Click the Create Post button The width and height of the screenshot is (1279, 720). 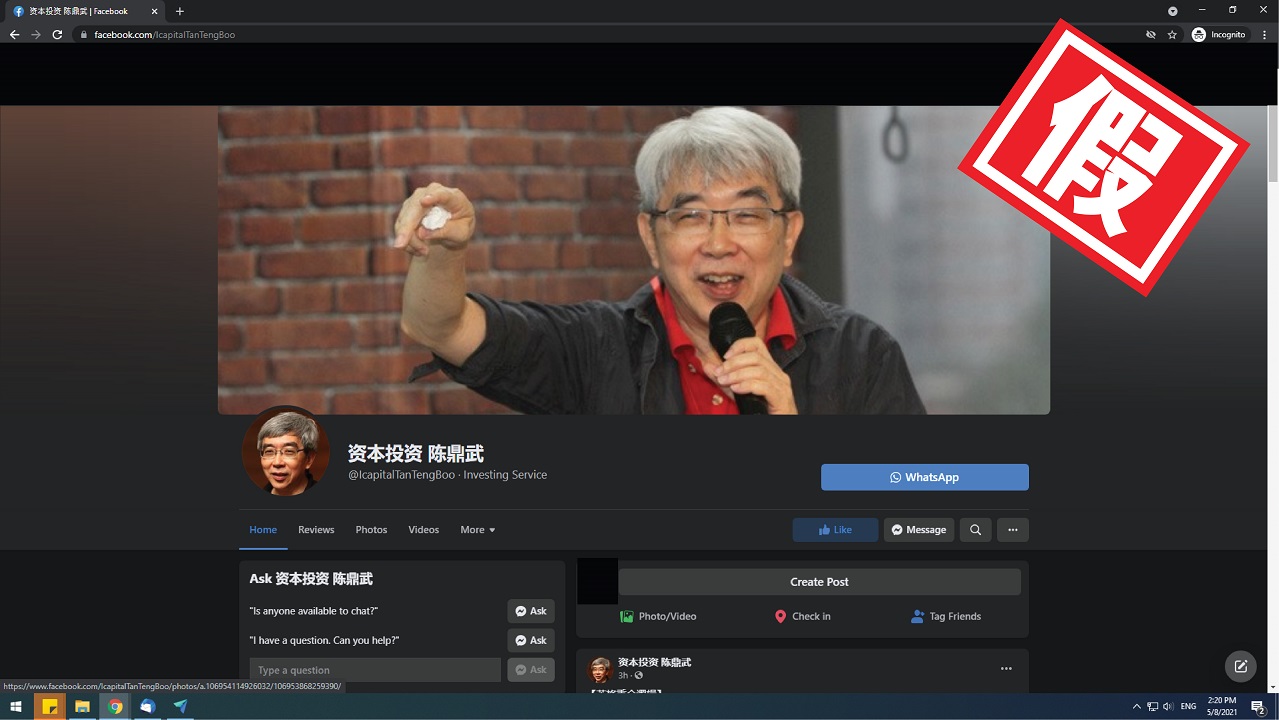point(819,582)
